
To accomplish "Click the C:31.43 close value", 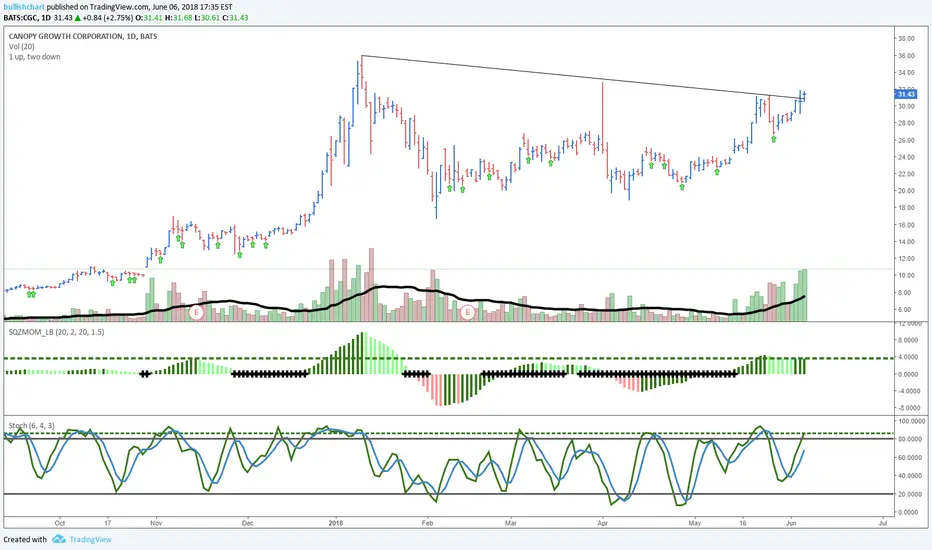I will [235, 18].
